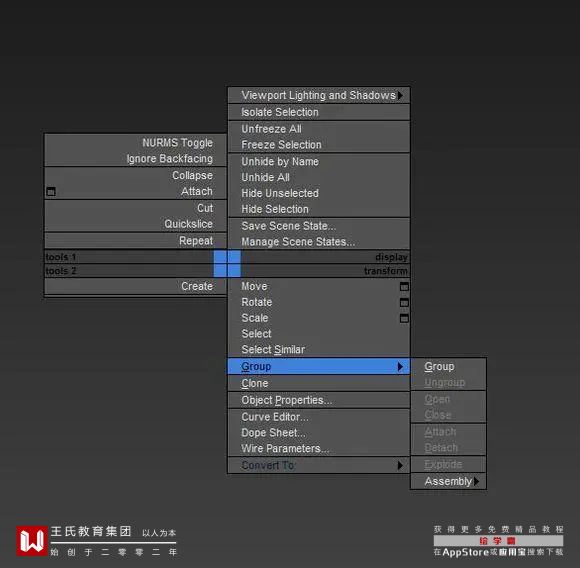Toggle NURMS Toggle option

pos(178,143)
